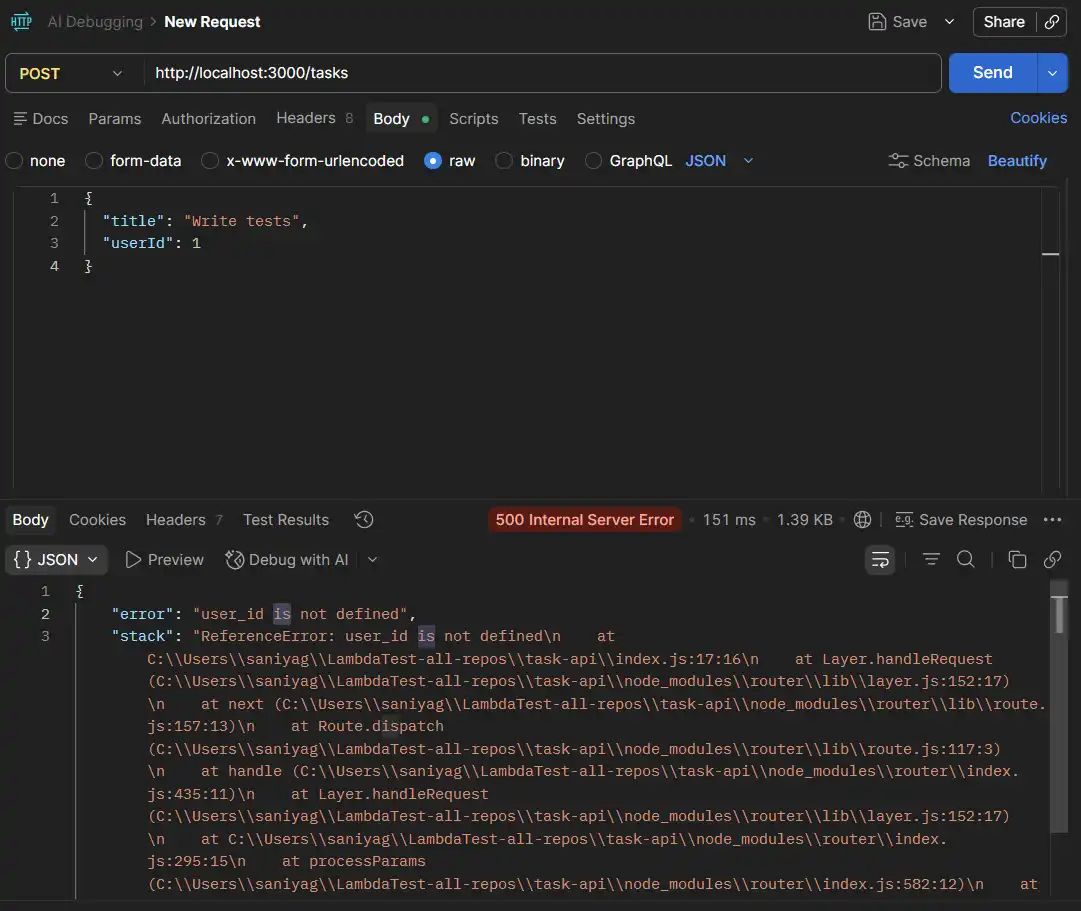Open the Test Results response tab

coord(285,520)
